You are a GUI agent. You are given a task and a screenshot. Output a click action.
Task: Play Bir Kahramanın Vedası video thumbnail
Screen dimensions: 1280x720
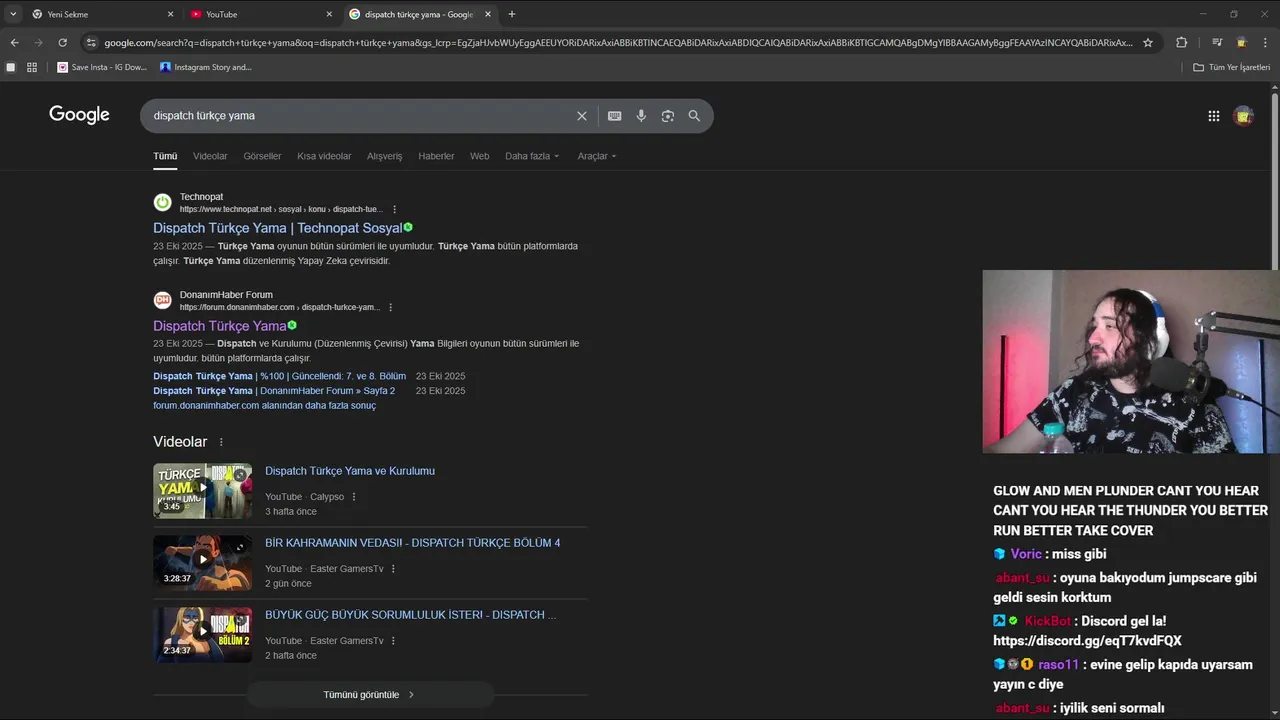click(x=202, y=562)
